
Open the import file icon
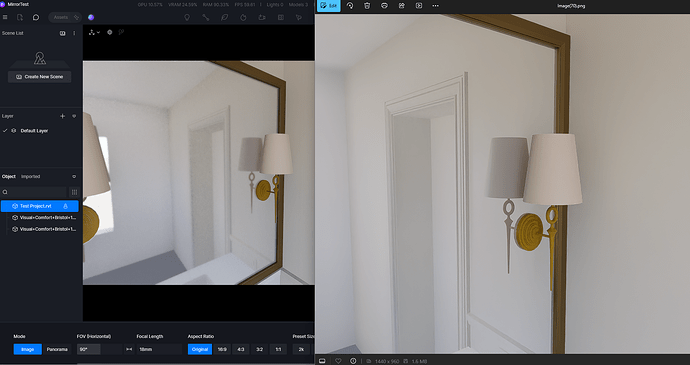[x=20, y=17]
